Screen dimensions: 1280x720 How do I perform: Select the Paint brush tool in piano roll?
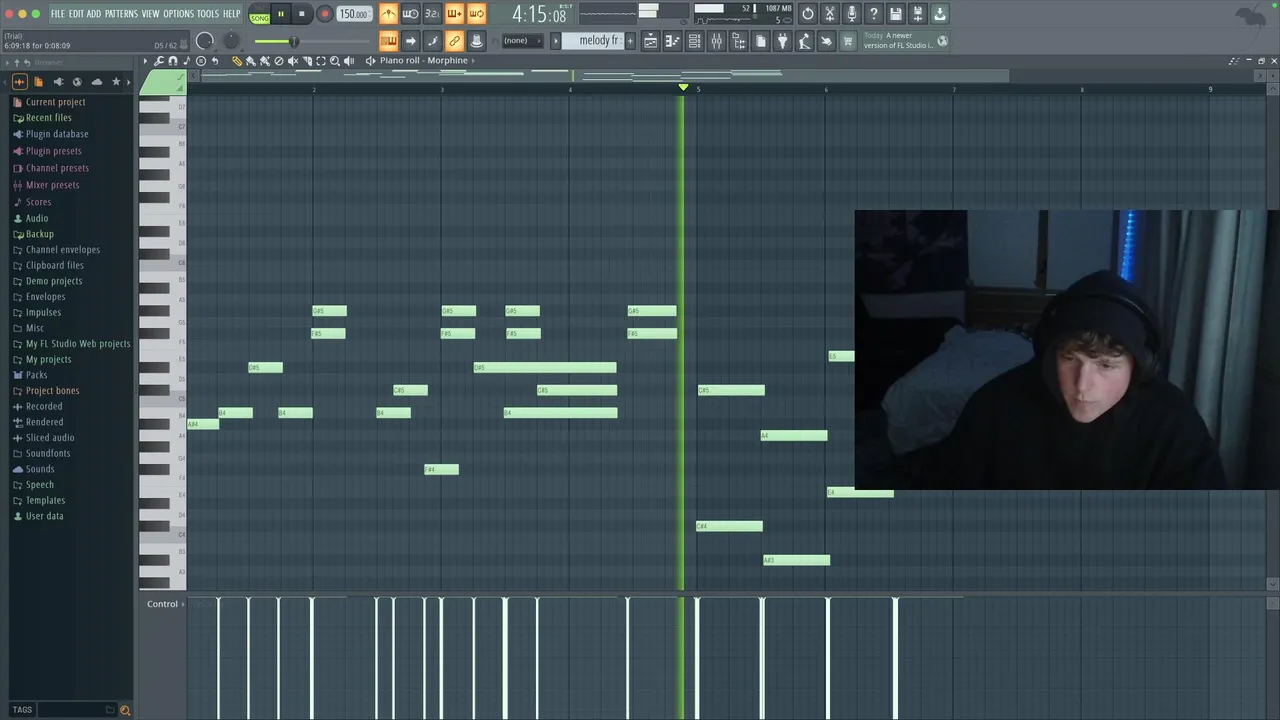[251, 61]
